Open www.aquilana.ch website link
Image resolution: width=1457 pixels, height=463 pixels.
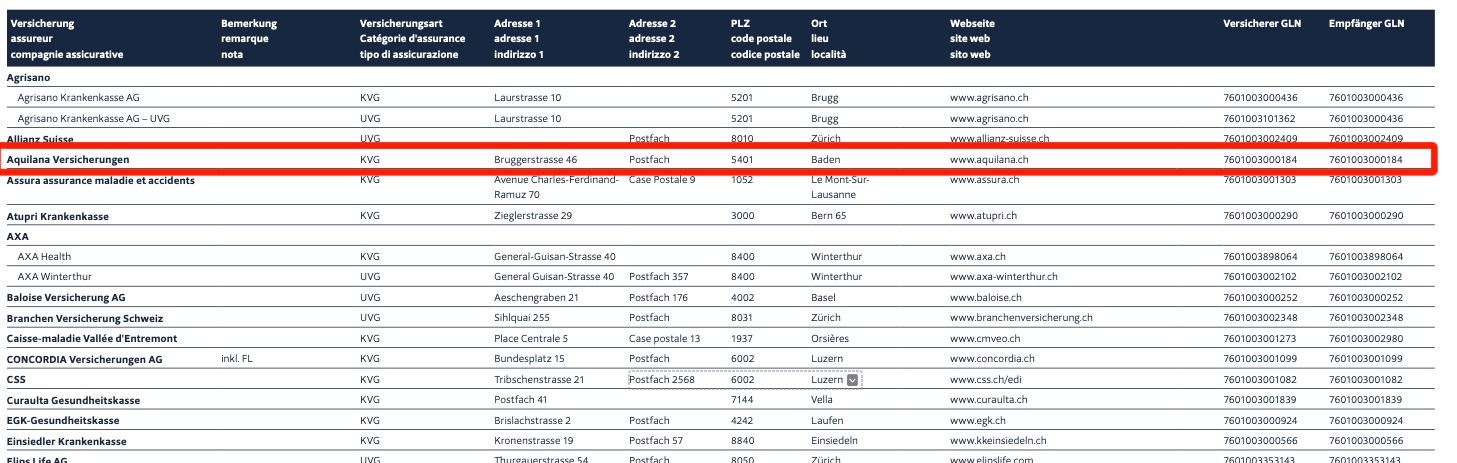tap(989, 159)
